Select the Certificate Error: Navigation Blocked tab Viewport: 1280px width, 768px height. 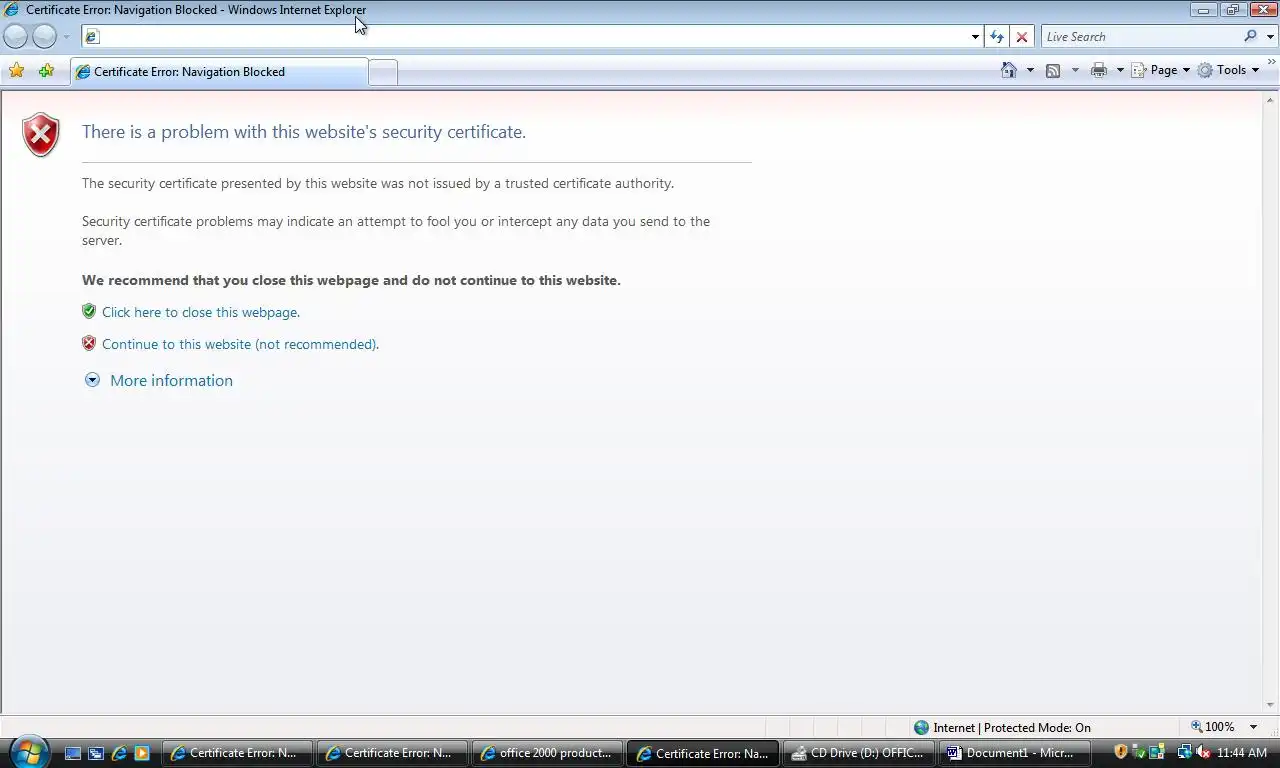(219, 72)
